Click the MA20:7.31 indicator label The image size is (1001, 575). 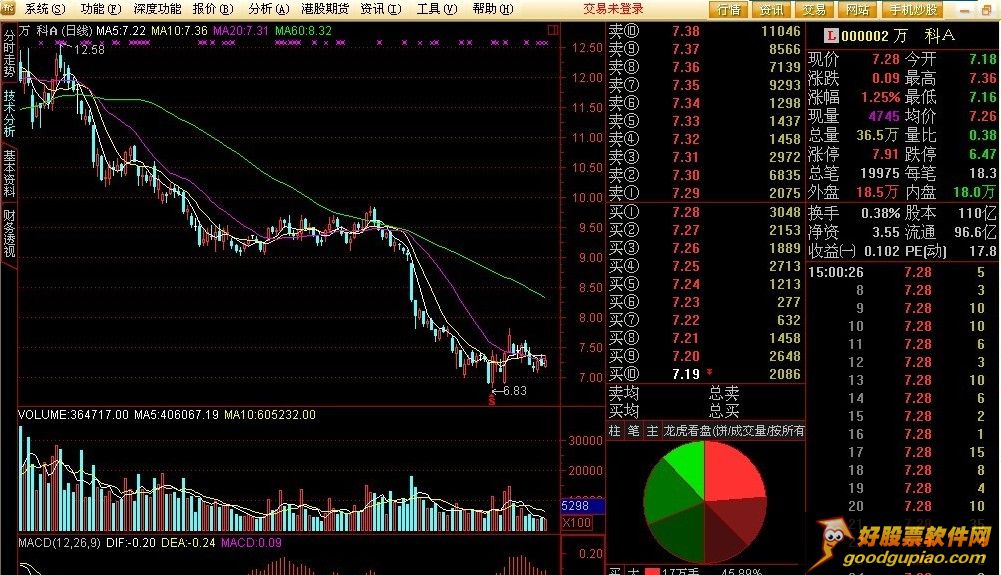coord(241,31)
